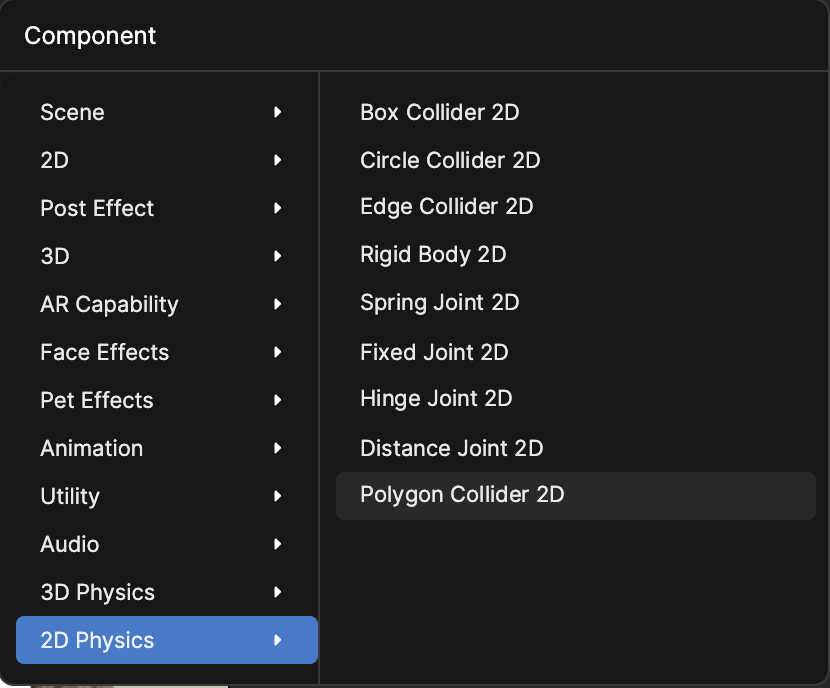Open the Face Effects category
This screenshot has height=688, width=830.
pyautogui.click(x=167, y=352)
